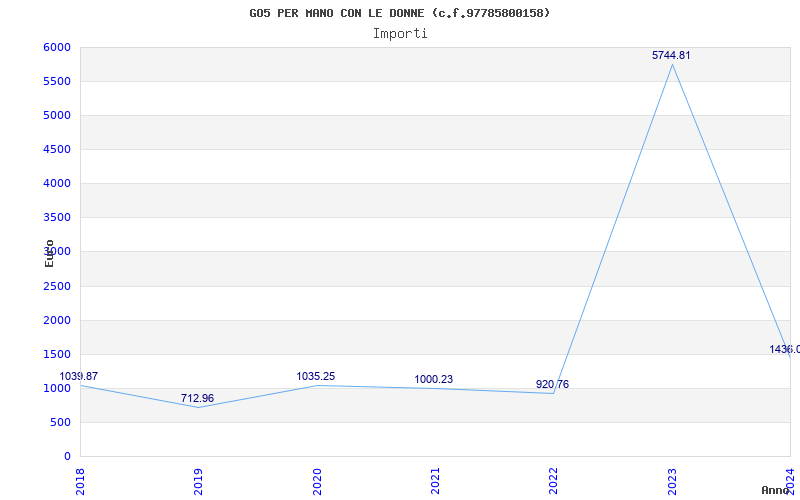Image resolution: width=800 pixels, height=500 pixels.
Task: Click the Euro axis title
Action: pyautogui.click(x=49, y=253)
